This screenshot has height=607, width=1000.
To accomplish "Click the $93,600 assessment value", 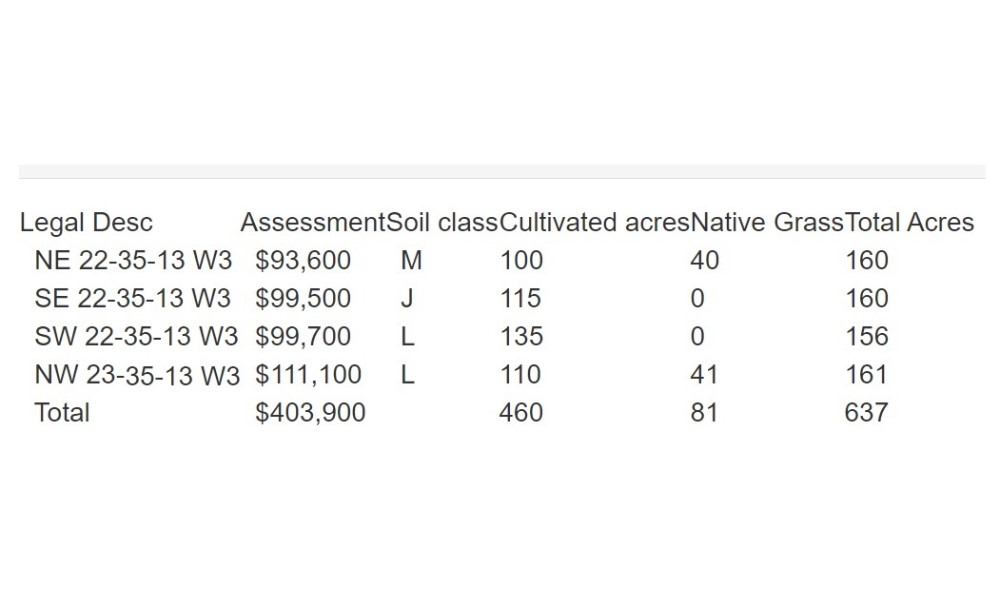I will pyautogui.click(x=303, y=260).
